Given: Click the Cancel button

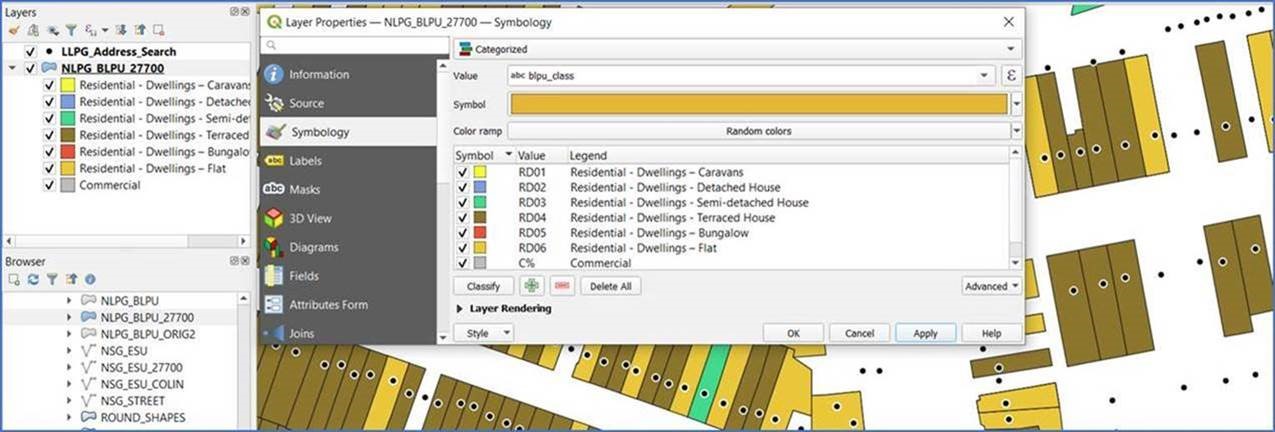Looking at the screenshot, I should pos(859,333).
